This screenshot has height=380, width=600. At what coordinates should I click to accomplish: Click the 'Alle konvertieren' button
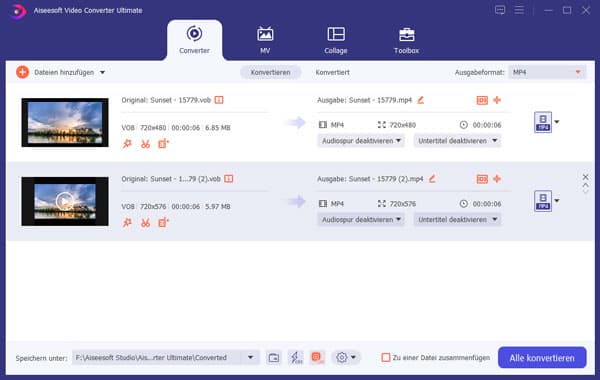542,358
